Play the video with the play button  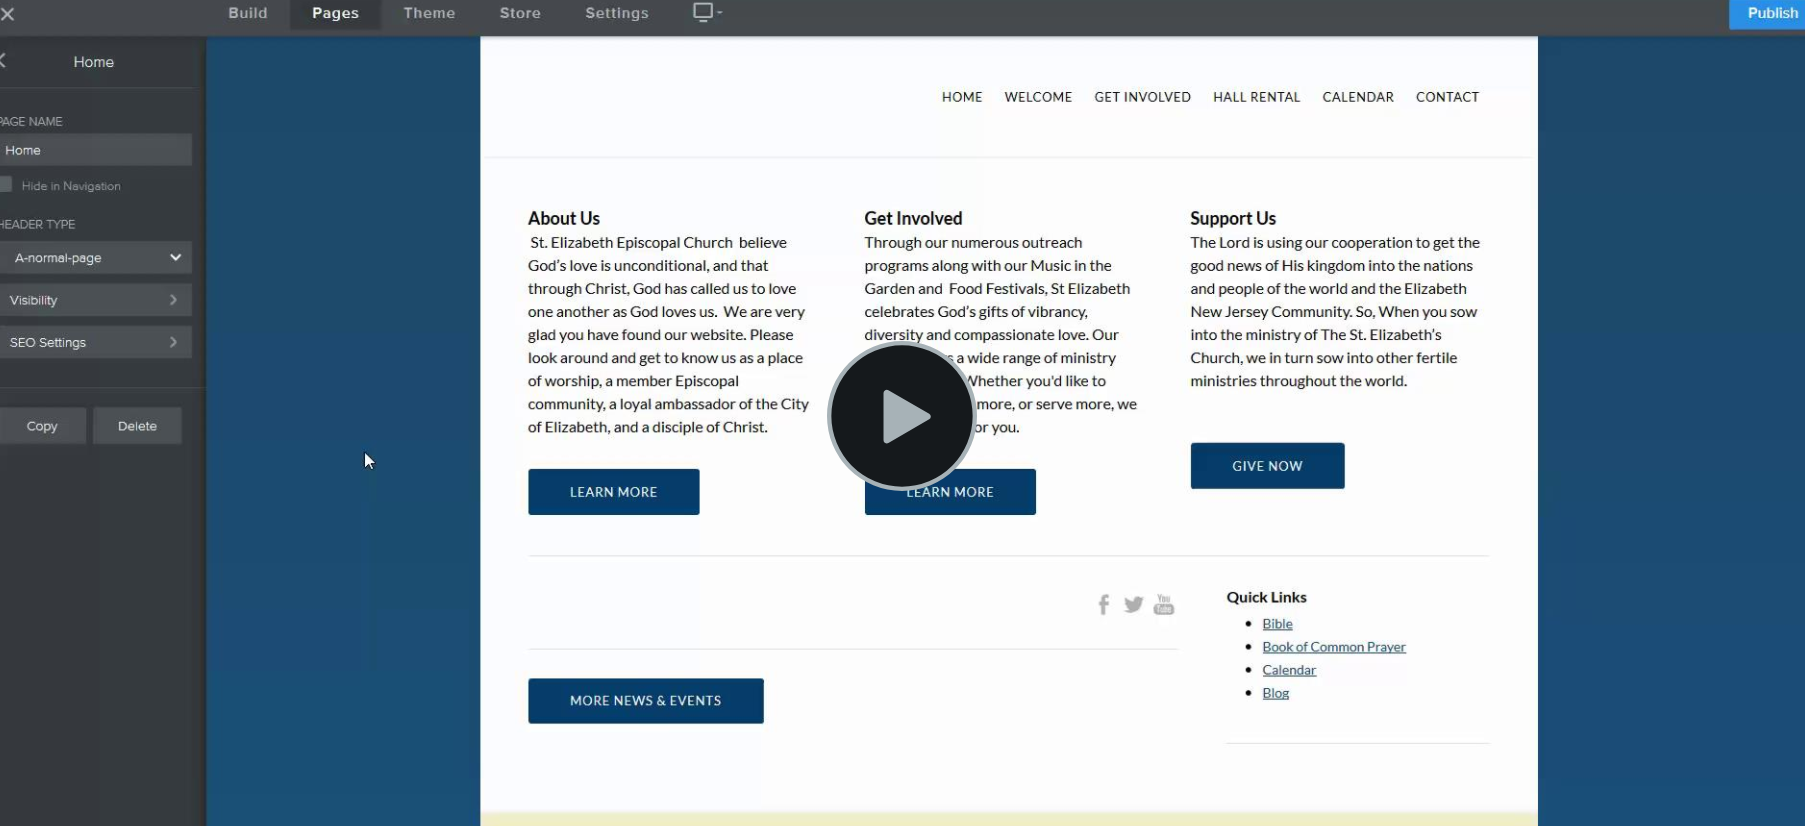click(x=902, y=416)
